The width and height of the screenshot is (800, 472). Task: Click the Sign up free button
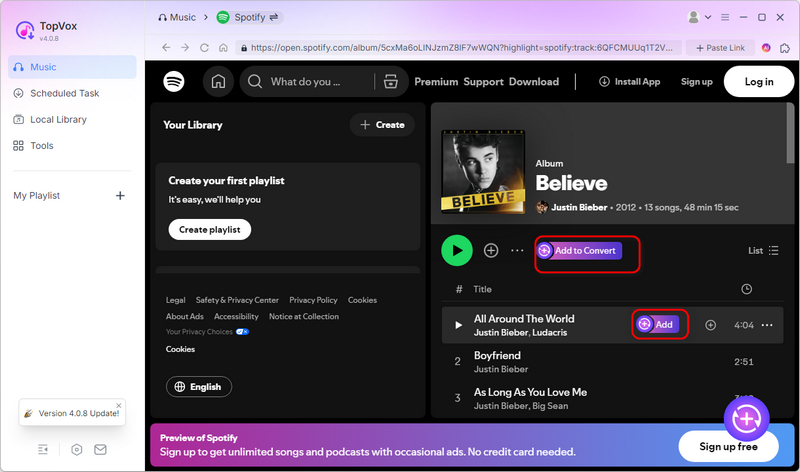tap(728, 446)
